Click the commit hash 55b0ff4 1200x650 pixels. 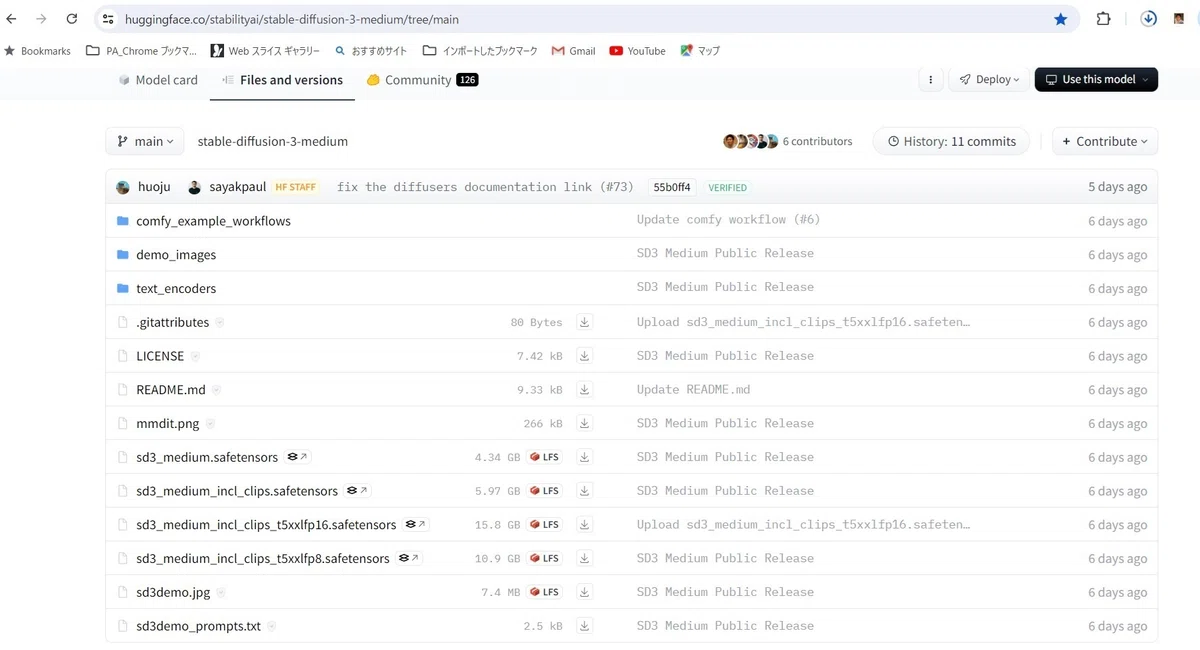pyautogui.click(x=672, y=187)
